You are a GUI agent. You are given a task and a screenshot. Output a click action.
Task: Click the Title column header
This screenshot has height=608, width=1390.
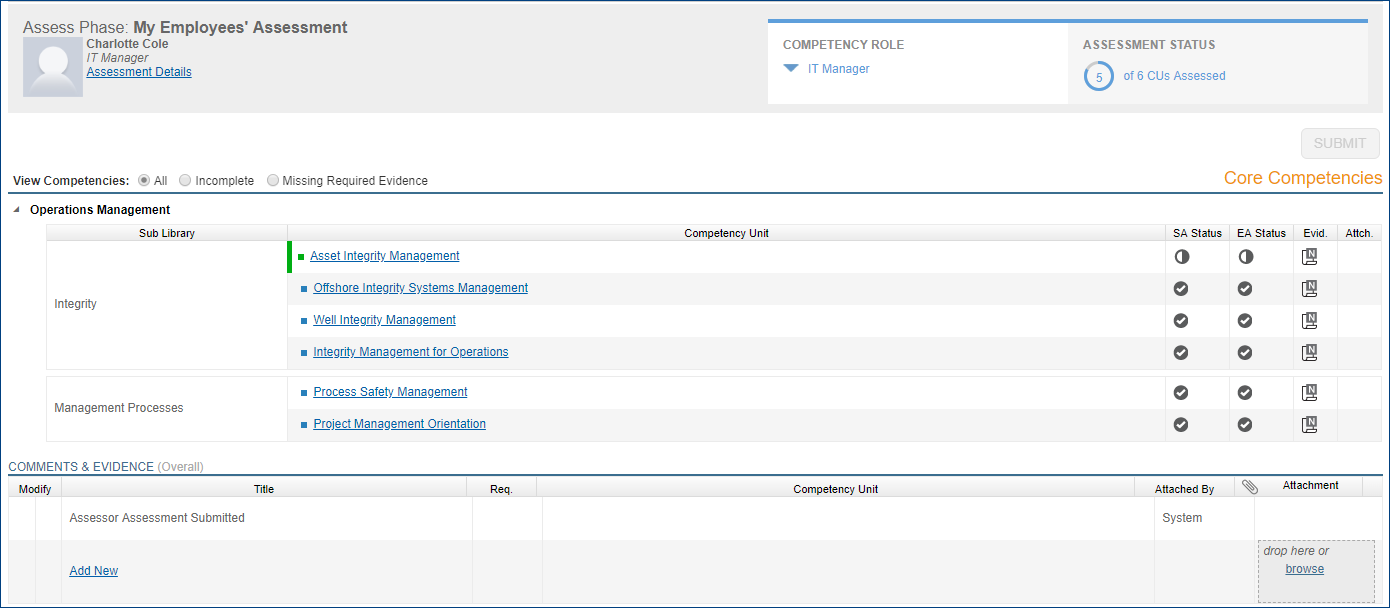(264, 489)
